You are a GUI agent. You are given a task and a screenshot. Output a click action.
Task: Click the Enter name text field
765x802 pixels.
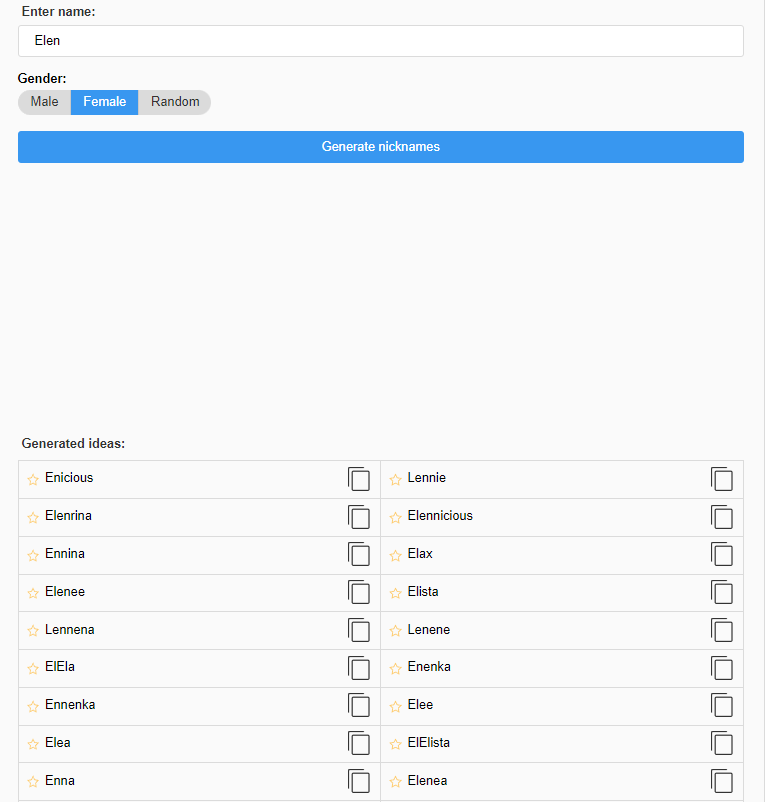coord(380,41)
